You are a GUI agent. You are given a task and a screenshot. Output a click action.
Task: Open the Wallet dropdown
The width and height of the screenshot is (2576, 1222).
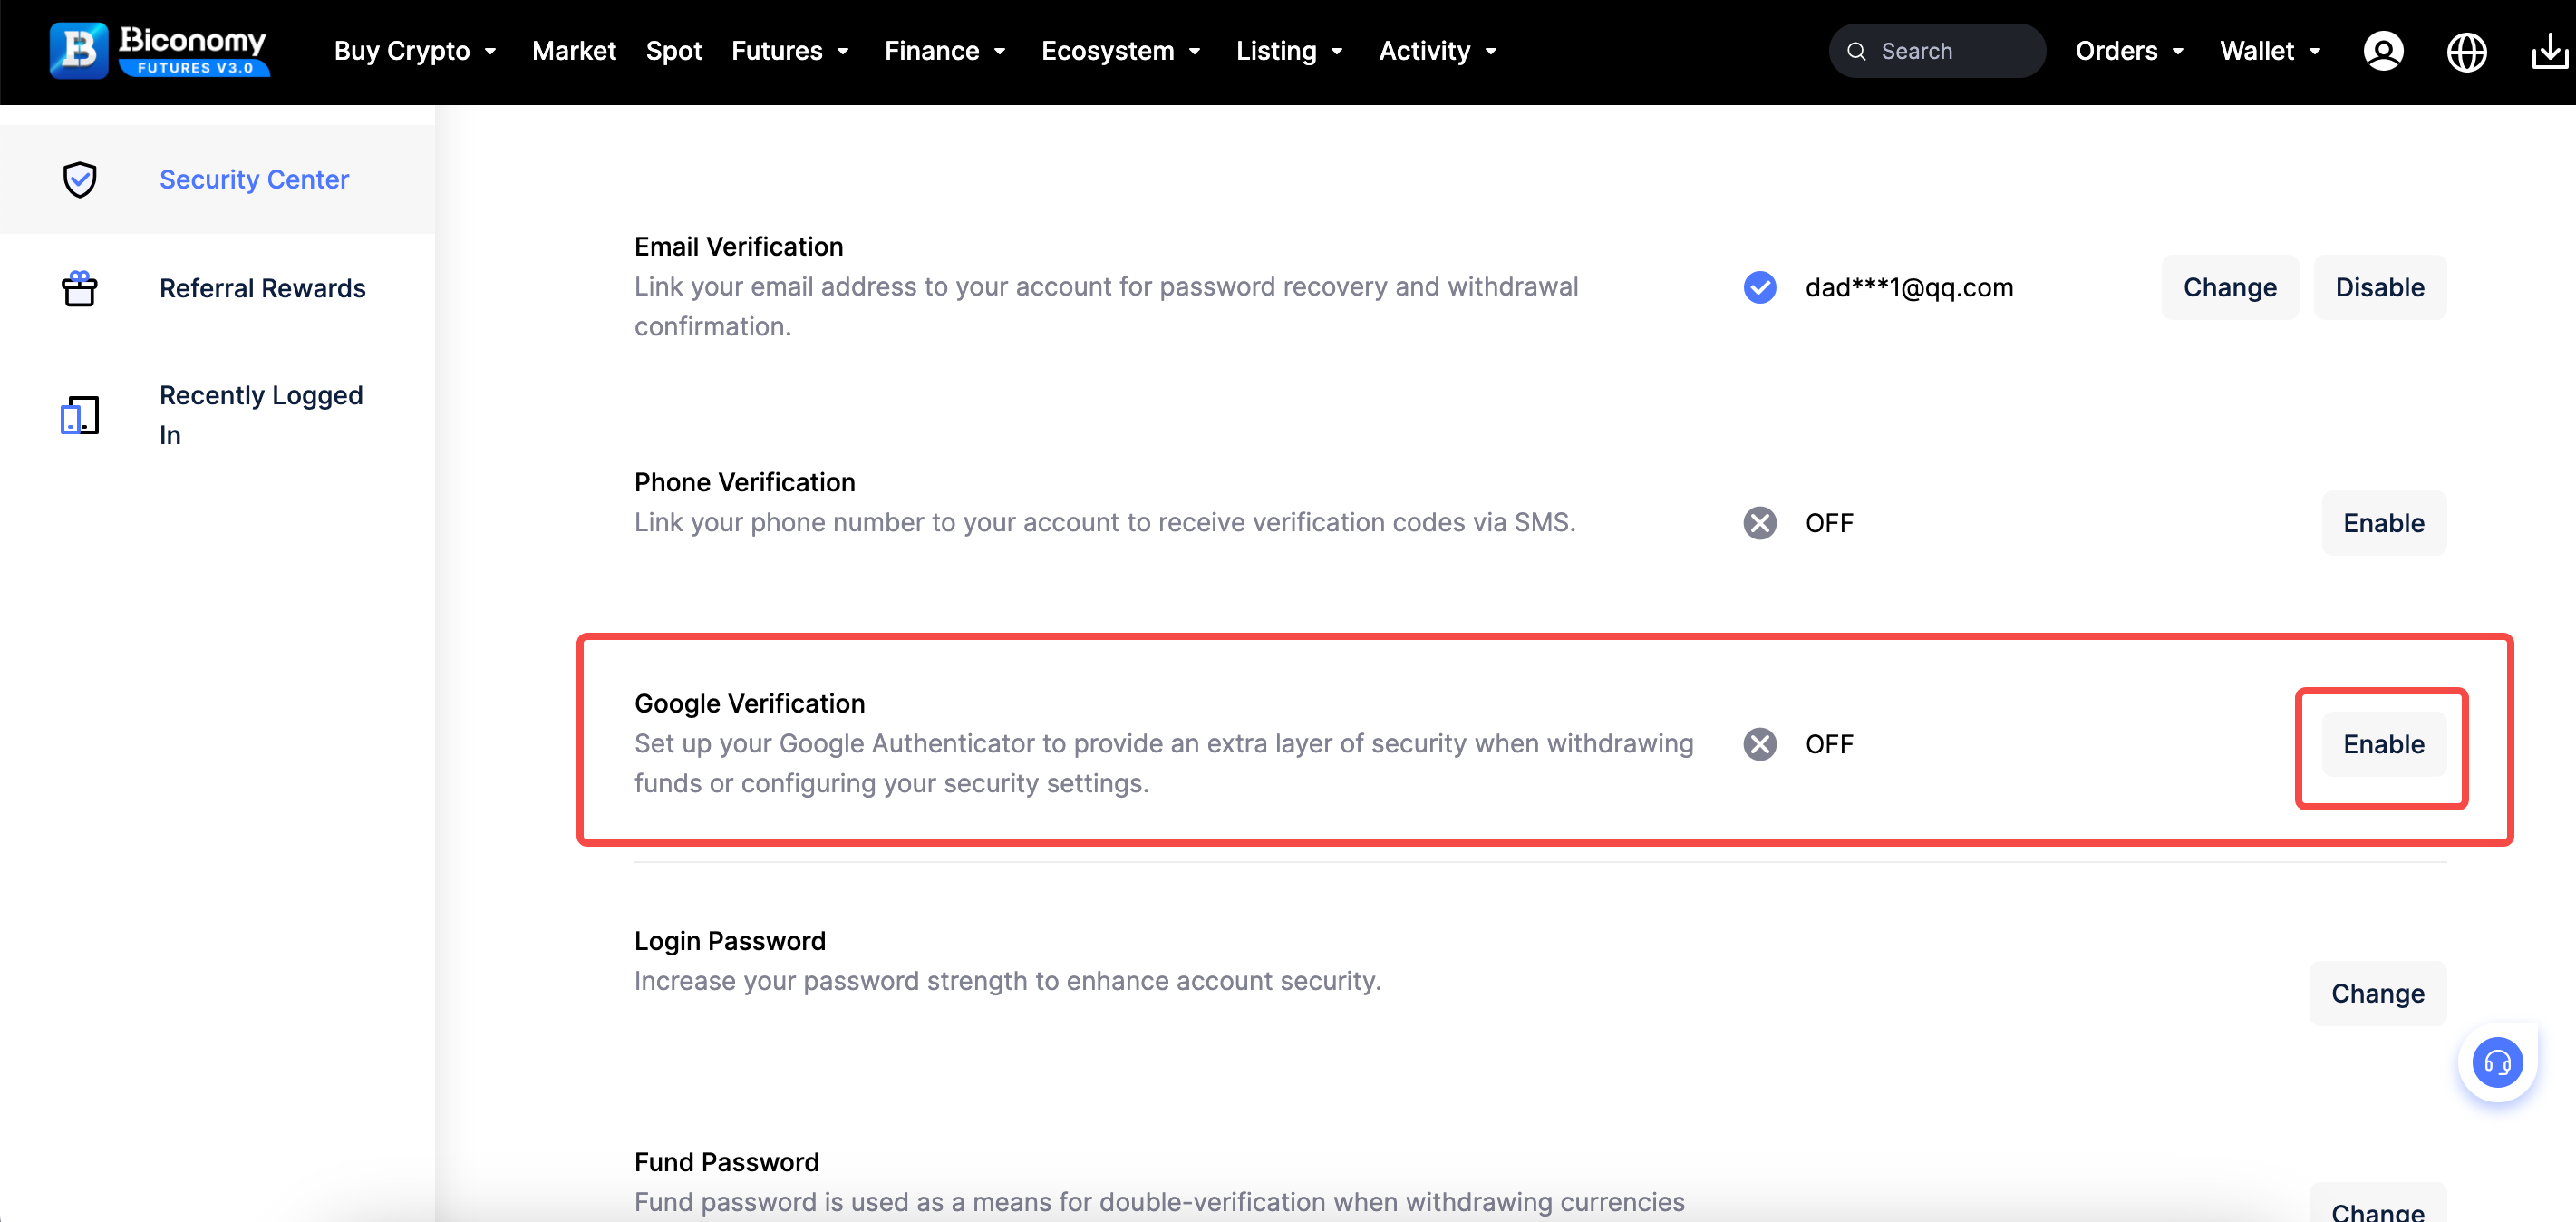coord(2270,51)
